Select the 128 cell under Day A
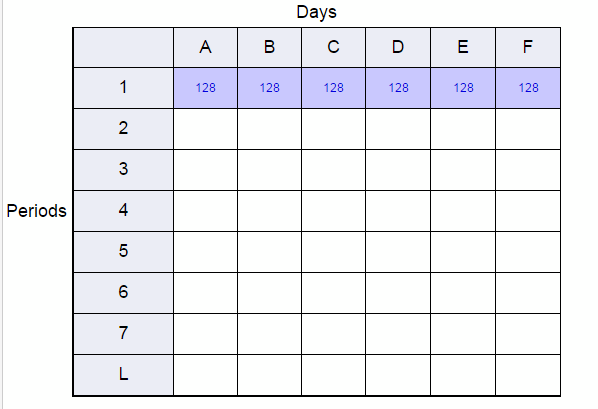Image resolution: width=598 pixels, height=409 pixels. pos(206,88)
